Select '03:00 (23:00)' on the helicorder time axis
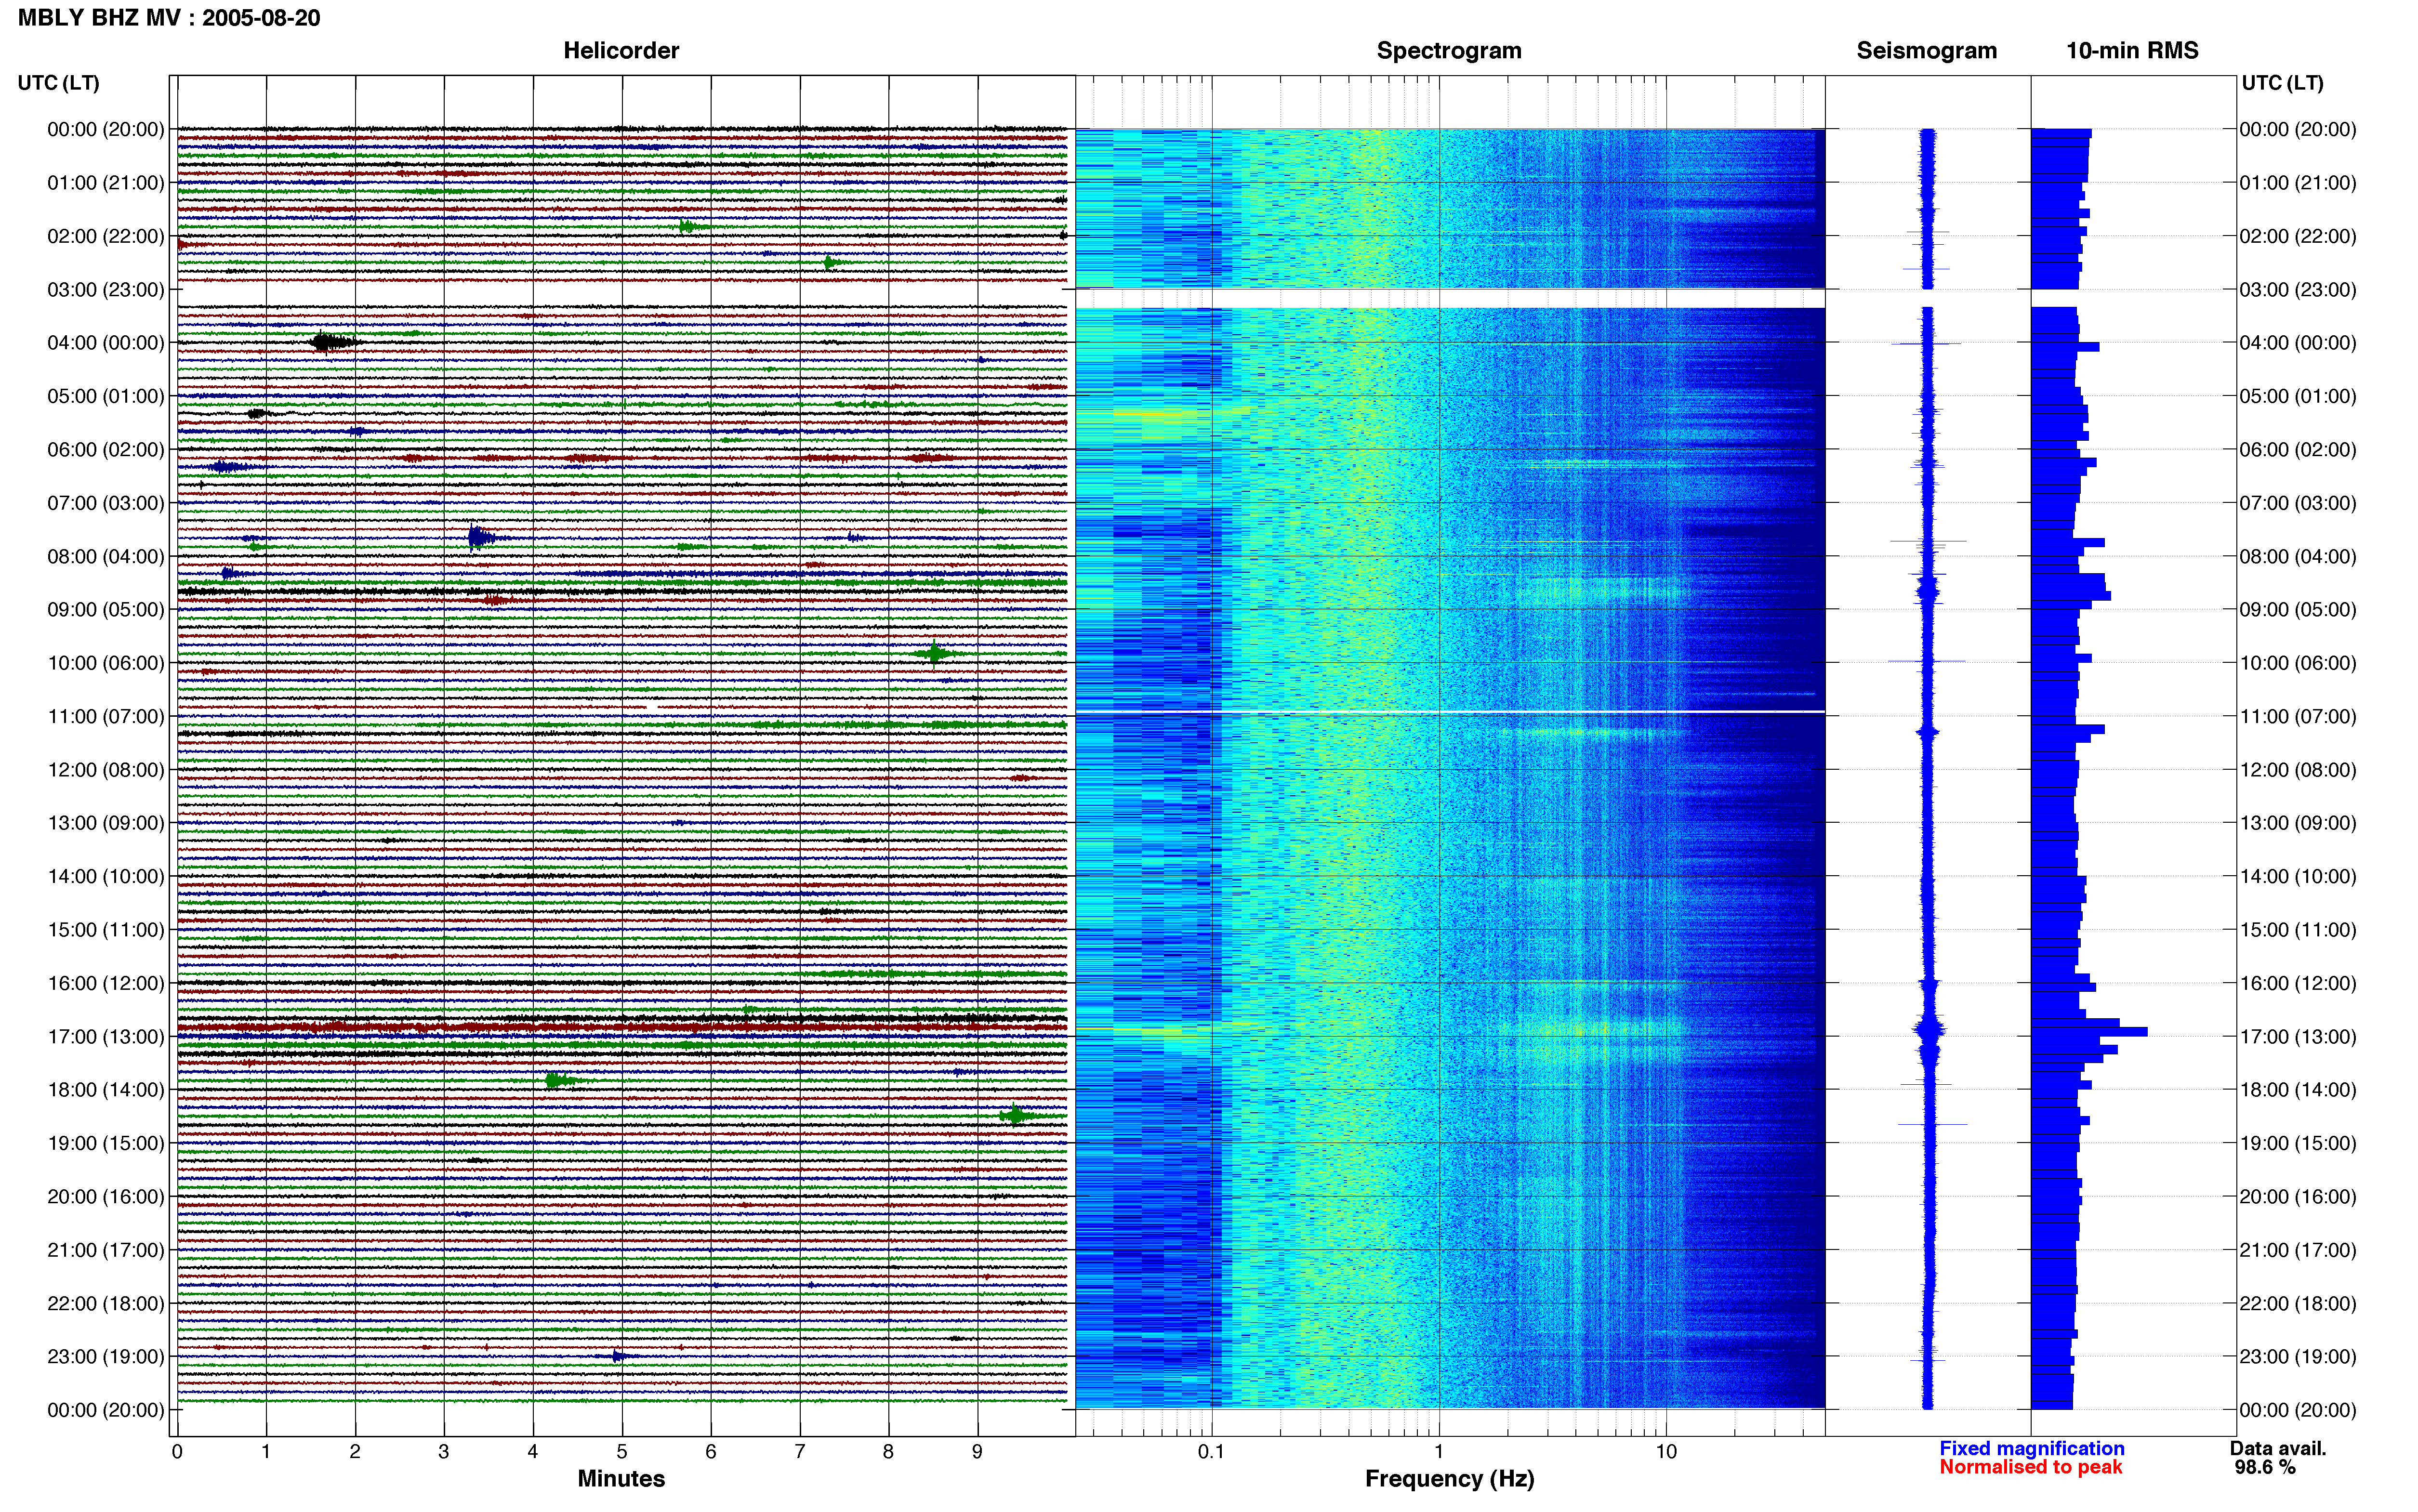Screen dimensions: 2418x1512 [106, 290]
